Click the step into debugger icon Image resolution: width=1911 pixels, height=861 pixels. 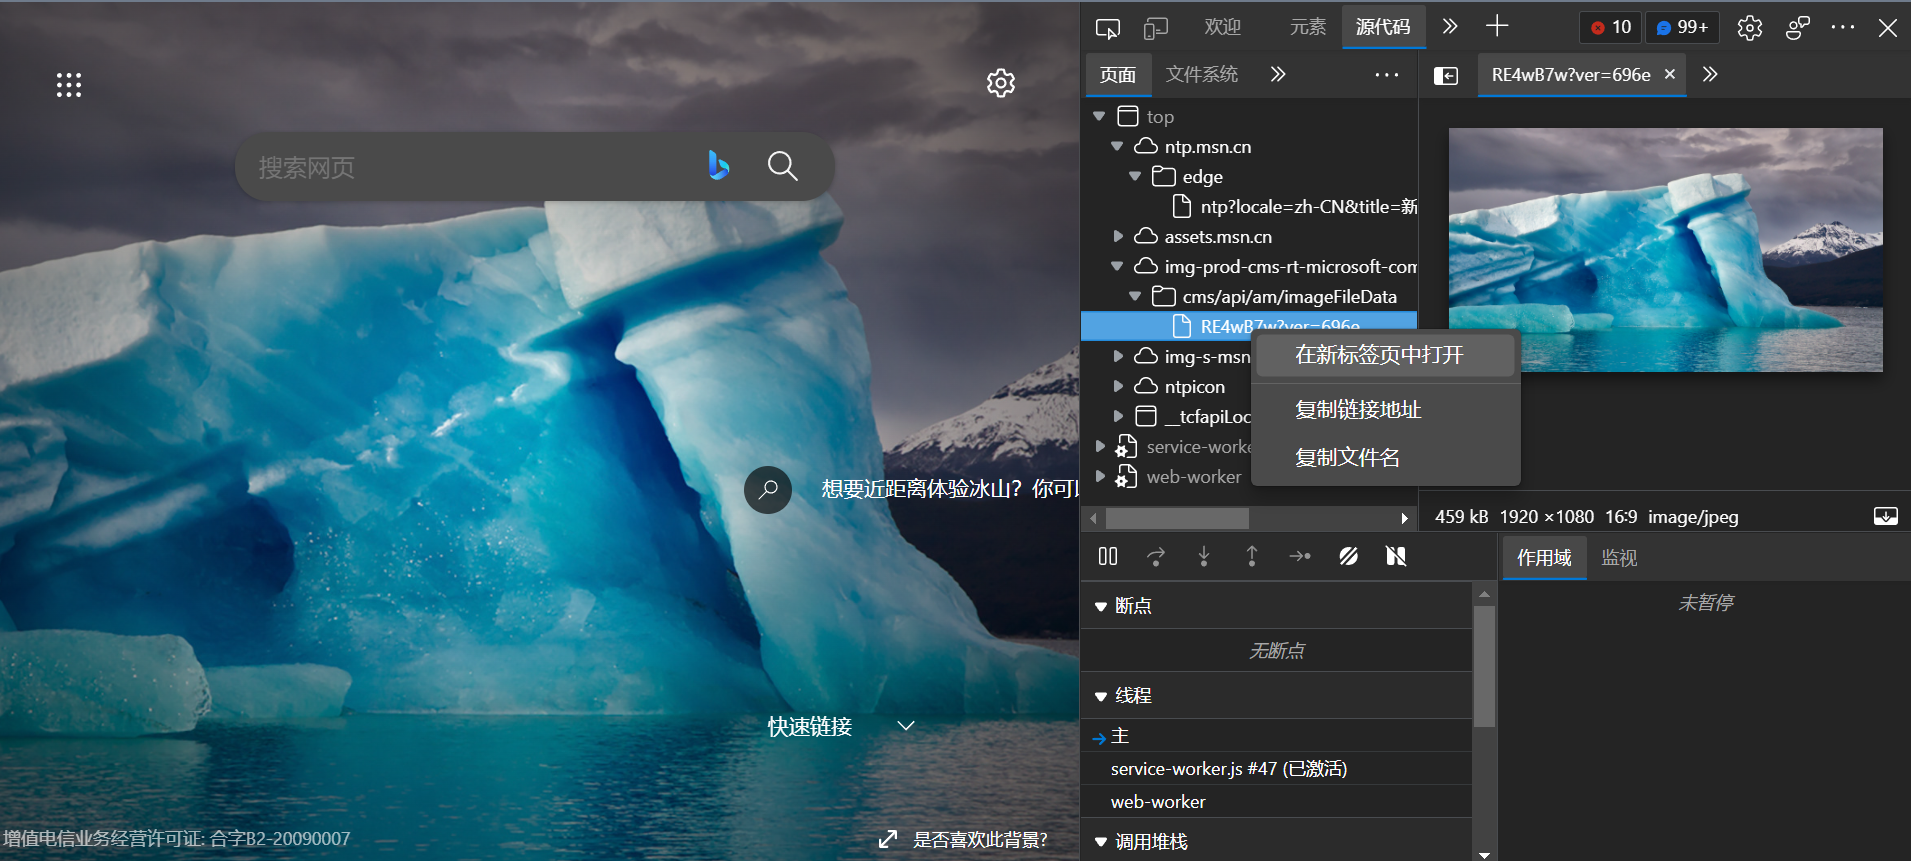click(x=1204, y=556)
